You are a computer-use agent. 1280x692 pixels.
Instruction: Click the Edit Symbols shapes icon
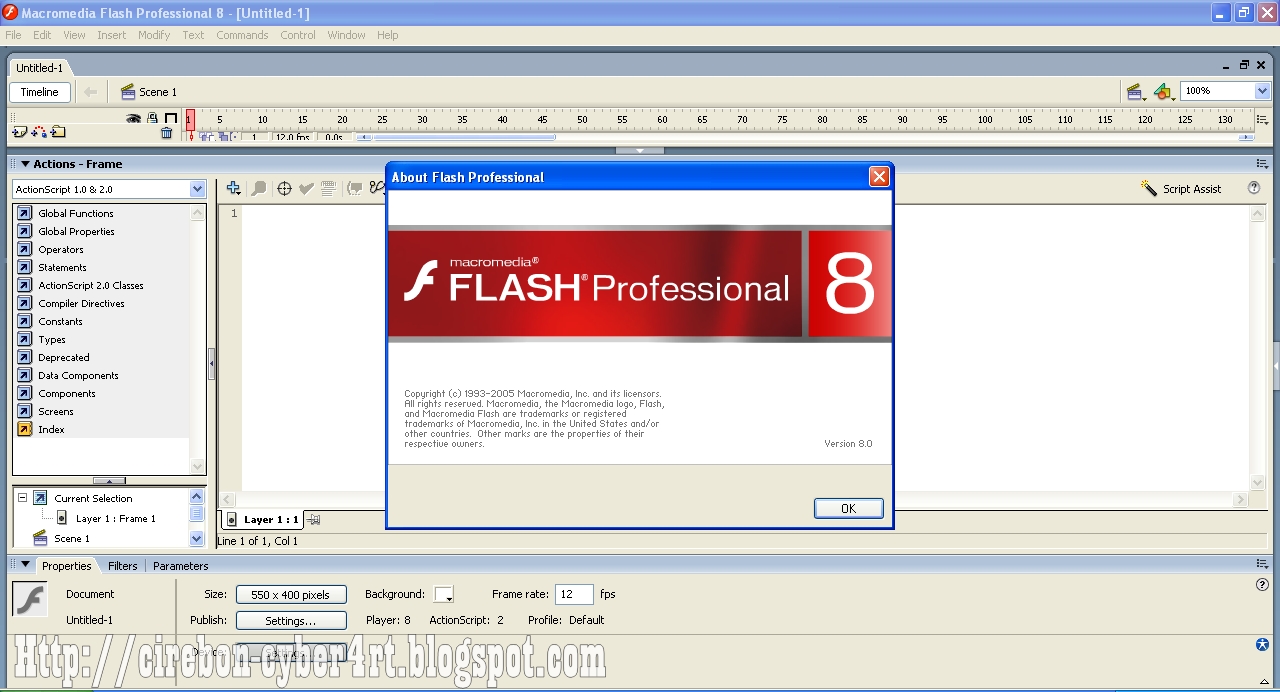pos(1162,92)
